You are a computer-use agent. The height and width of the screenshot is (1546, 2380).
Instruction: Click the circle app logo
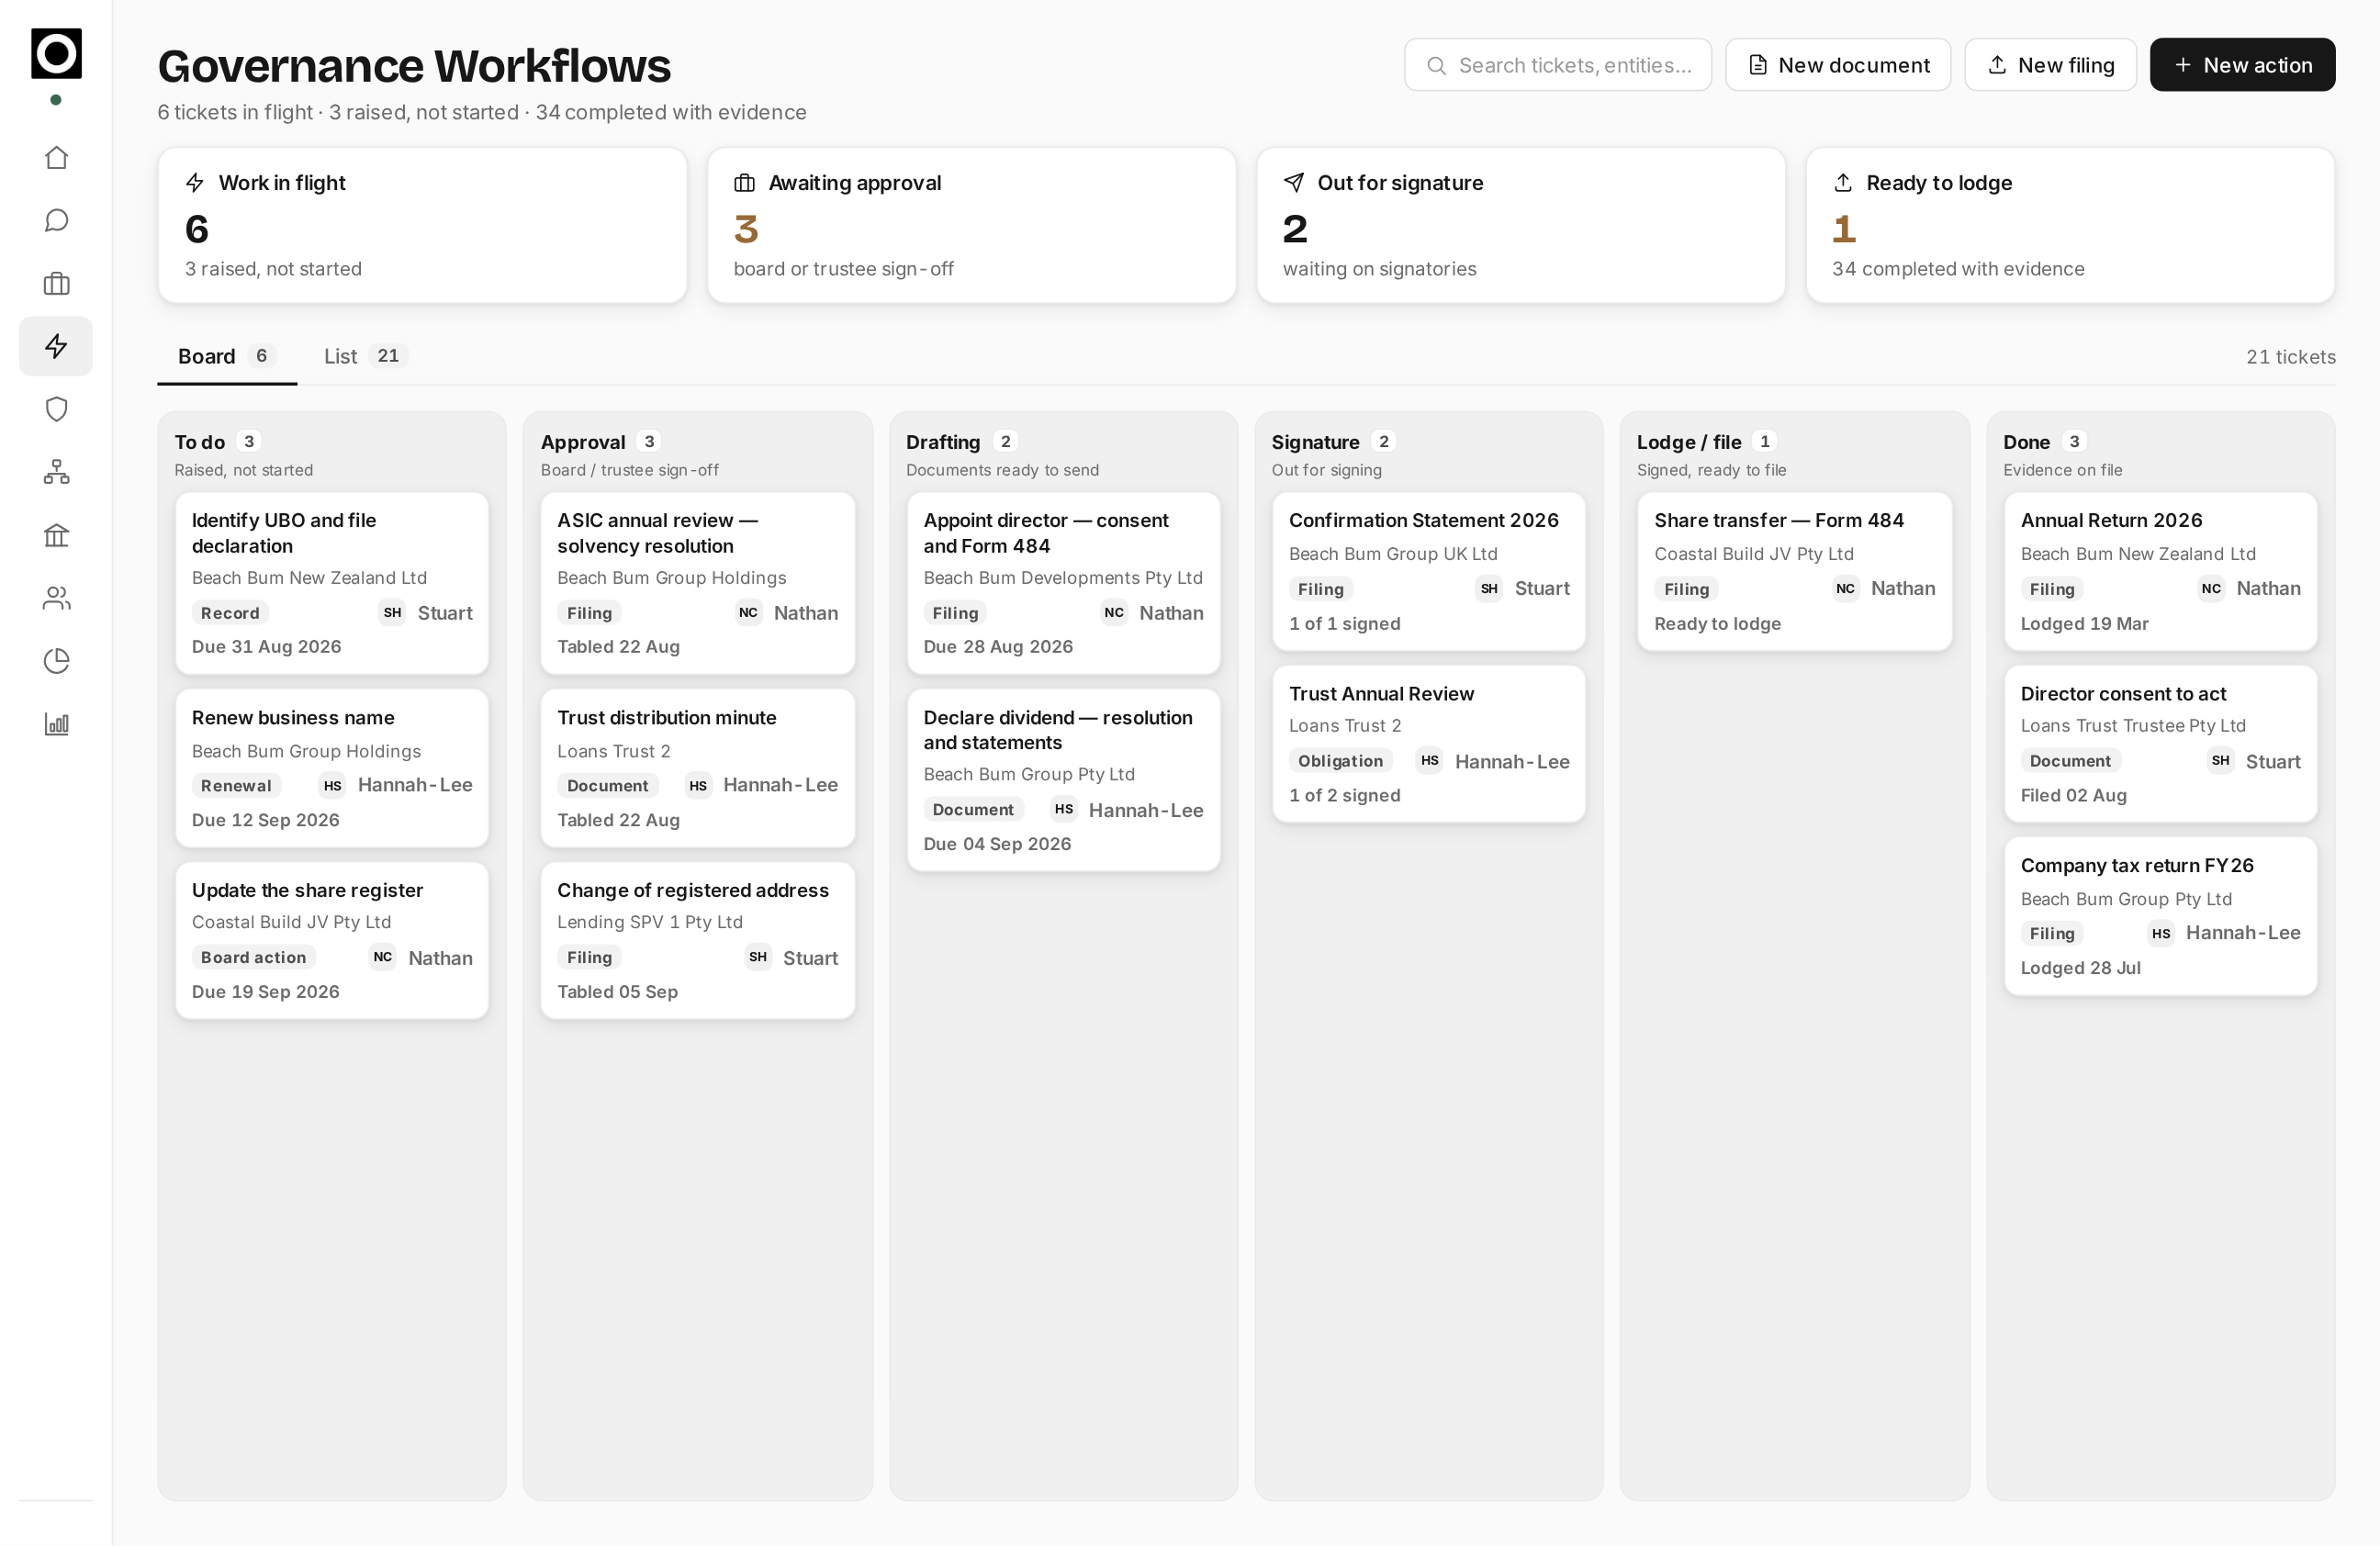click(56, 53)
